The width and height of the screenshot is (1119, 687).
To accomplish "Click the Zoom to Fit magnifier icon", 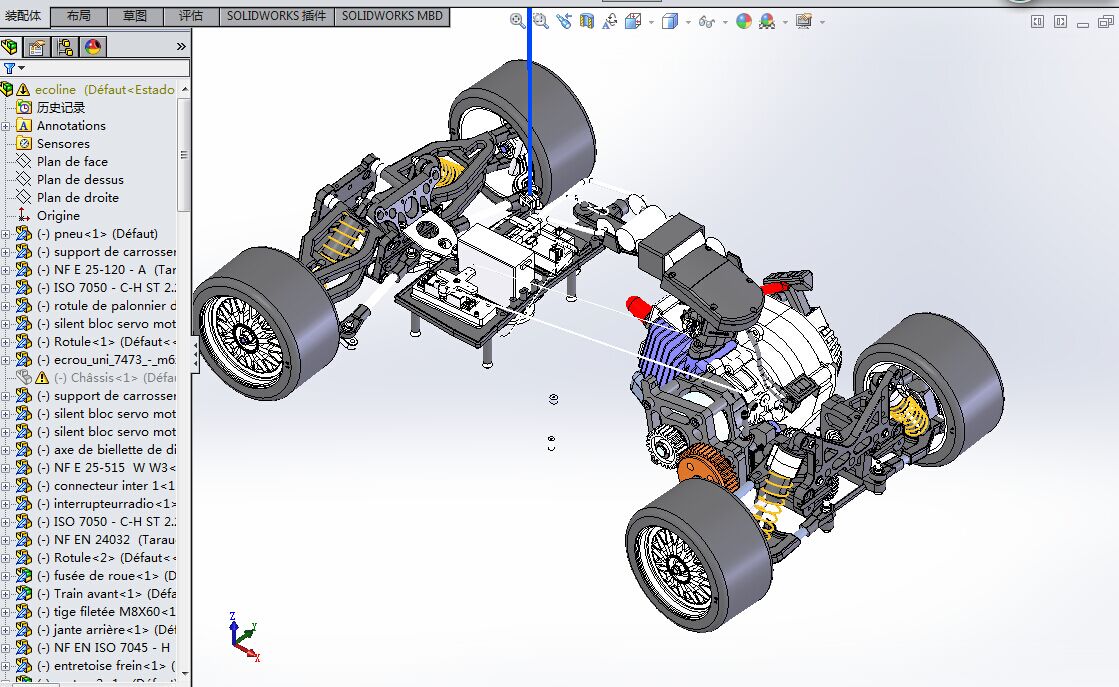I will tap(518, 21).
